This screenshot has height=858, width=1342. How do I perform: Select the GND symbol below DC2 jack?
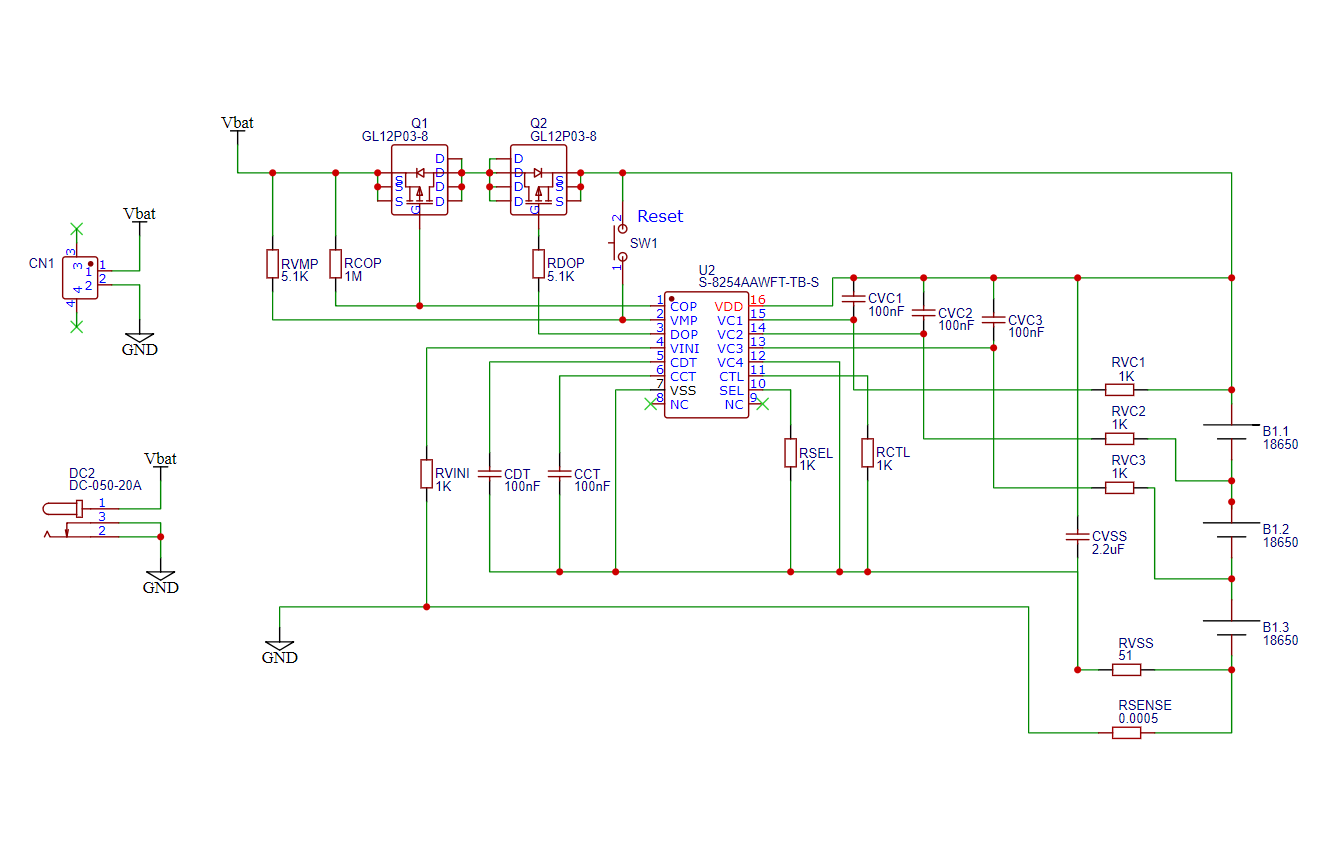click(x=160, y=581)
